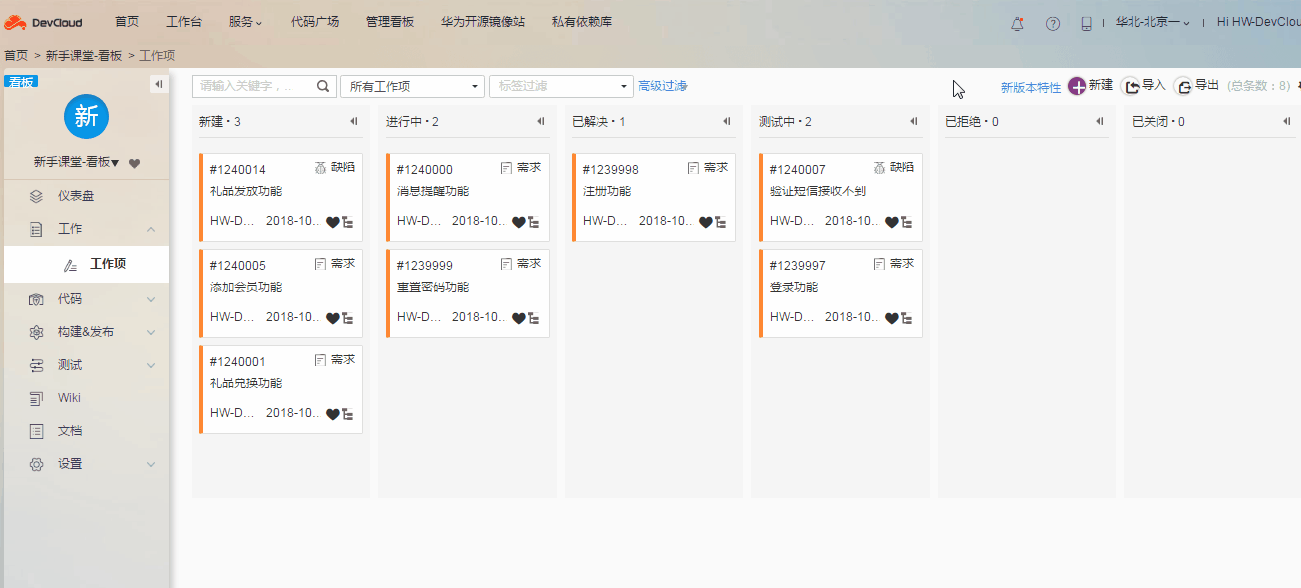Click the magnifier icon in the keyword search box
The image size is (1301, 588).
322,86
